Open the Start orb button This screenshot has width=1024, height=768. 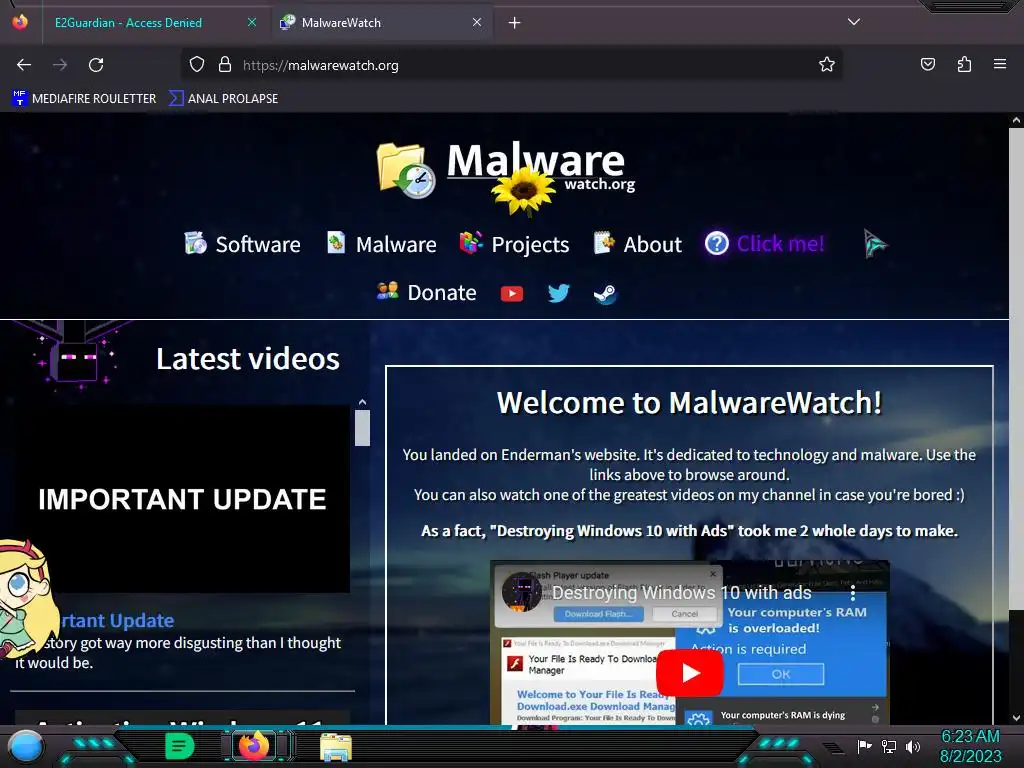coord(26,747)
